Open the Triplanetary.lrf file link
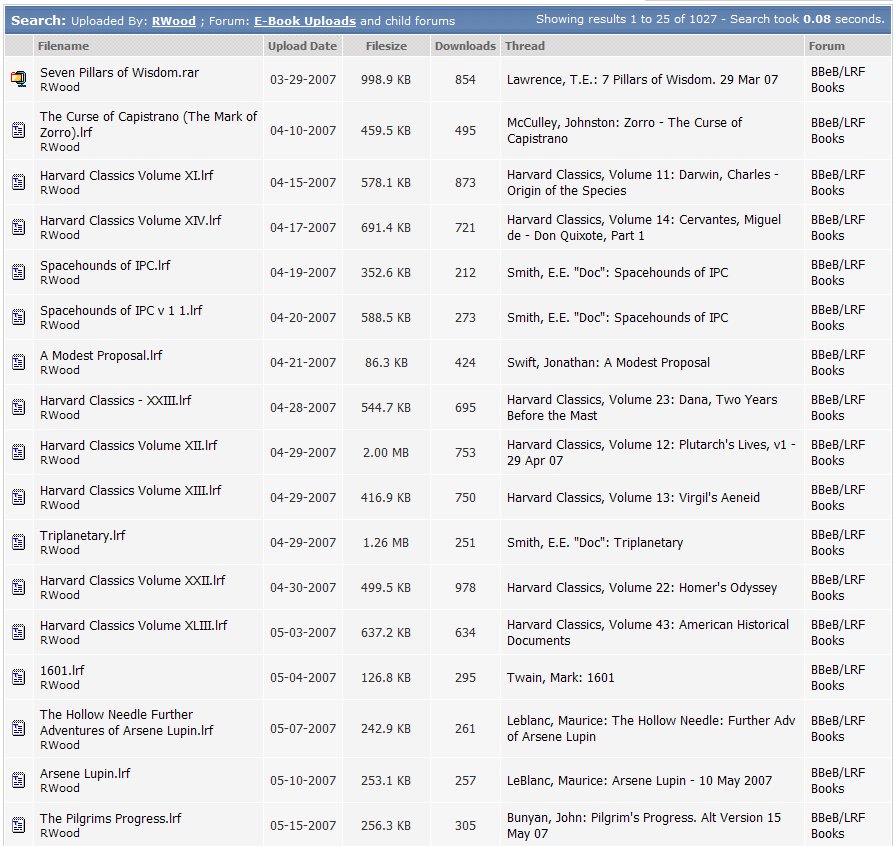This screenshot has height=846, width=894. 82,536
